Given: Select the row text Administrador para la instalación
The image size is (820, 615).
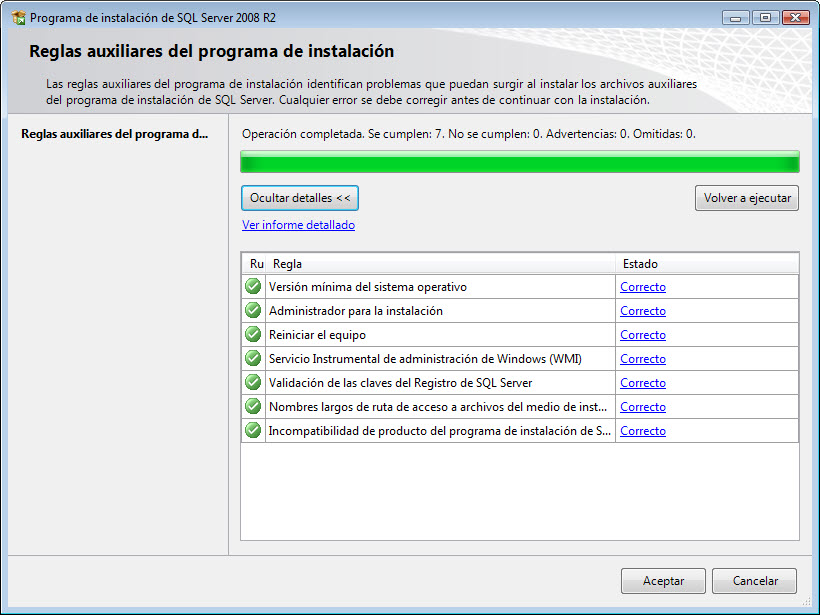Looking at the screenshot, I should [356, 311].
